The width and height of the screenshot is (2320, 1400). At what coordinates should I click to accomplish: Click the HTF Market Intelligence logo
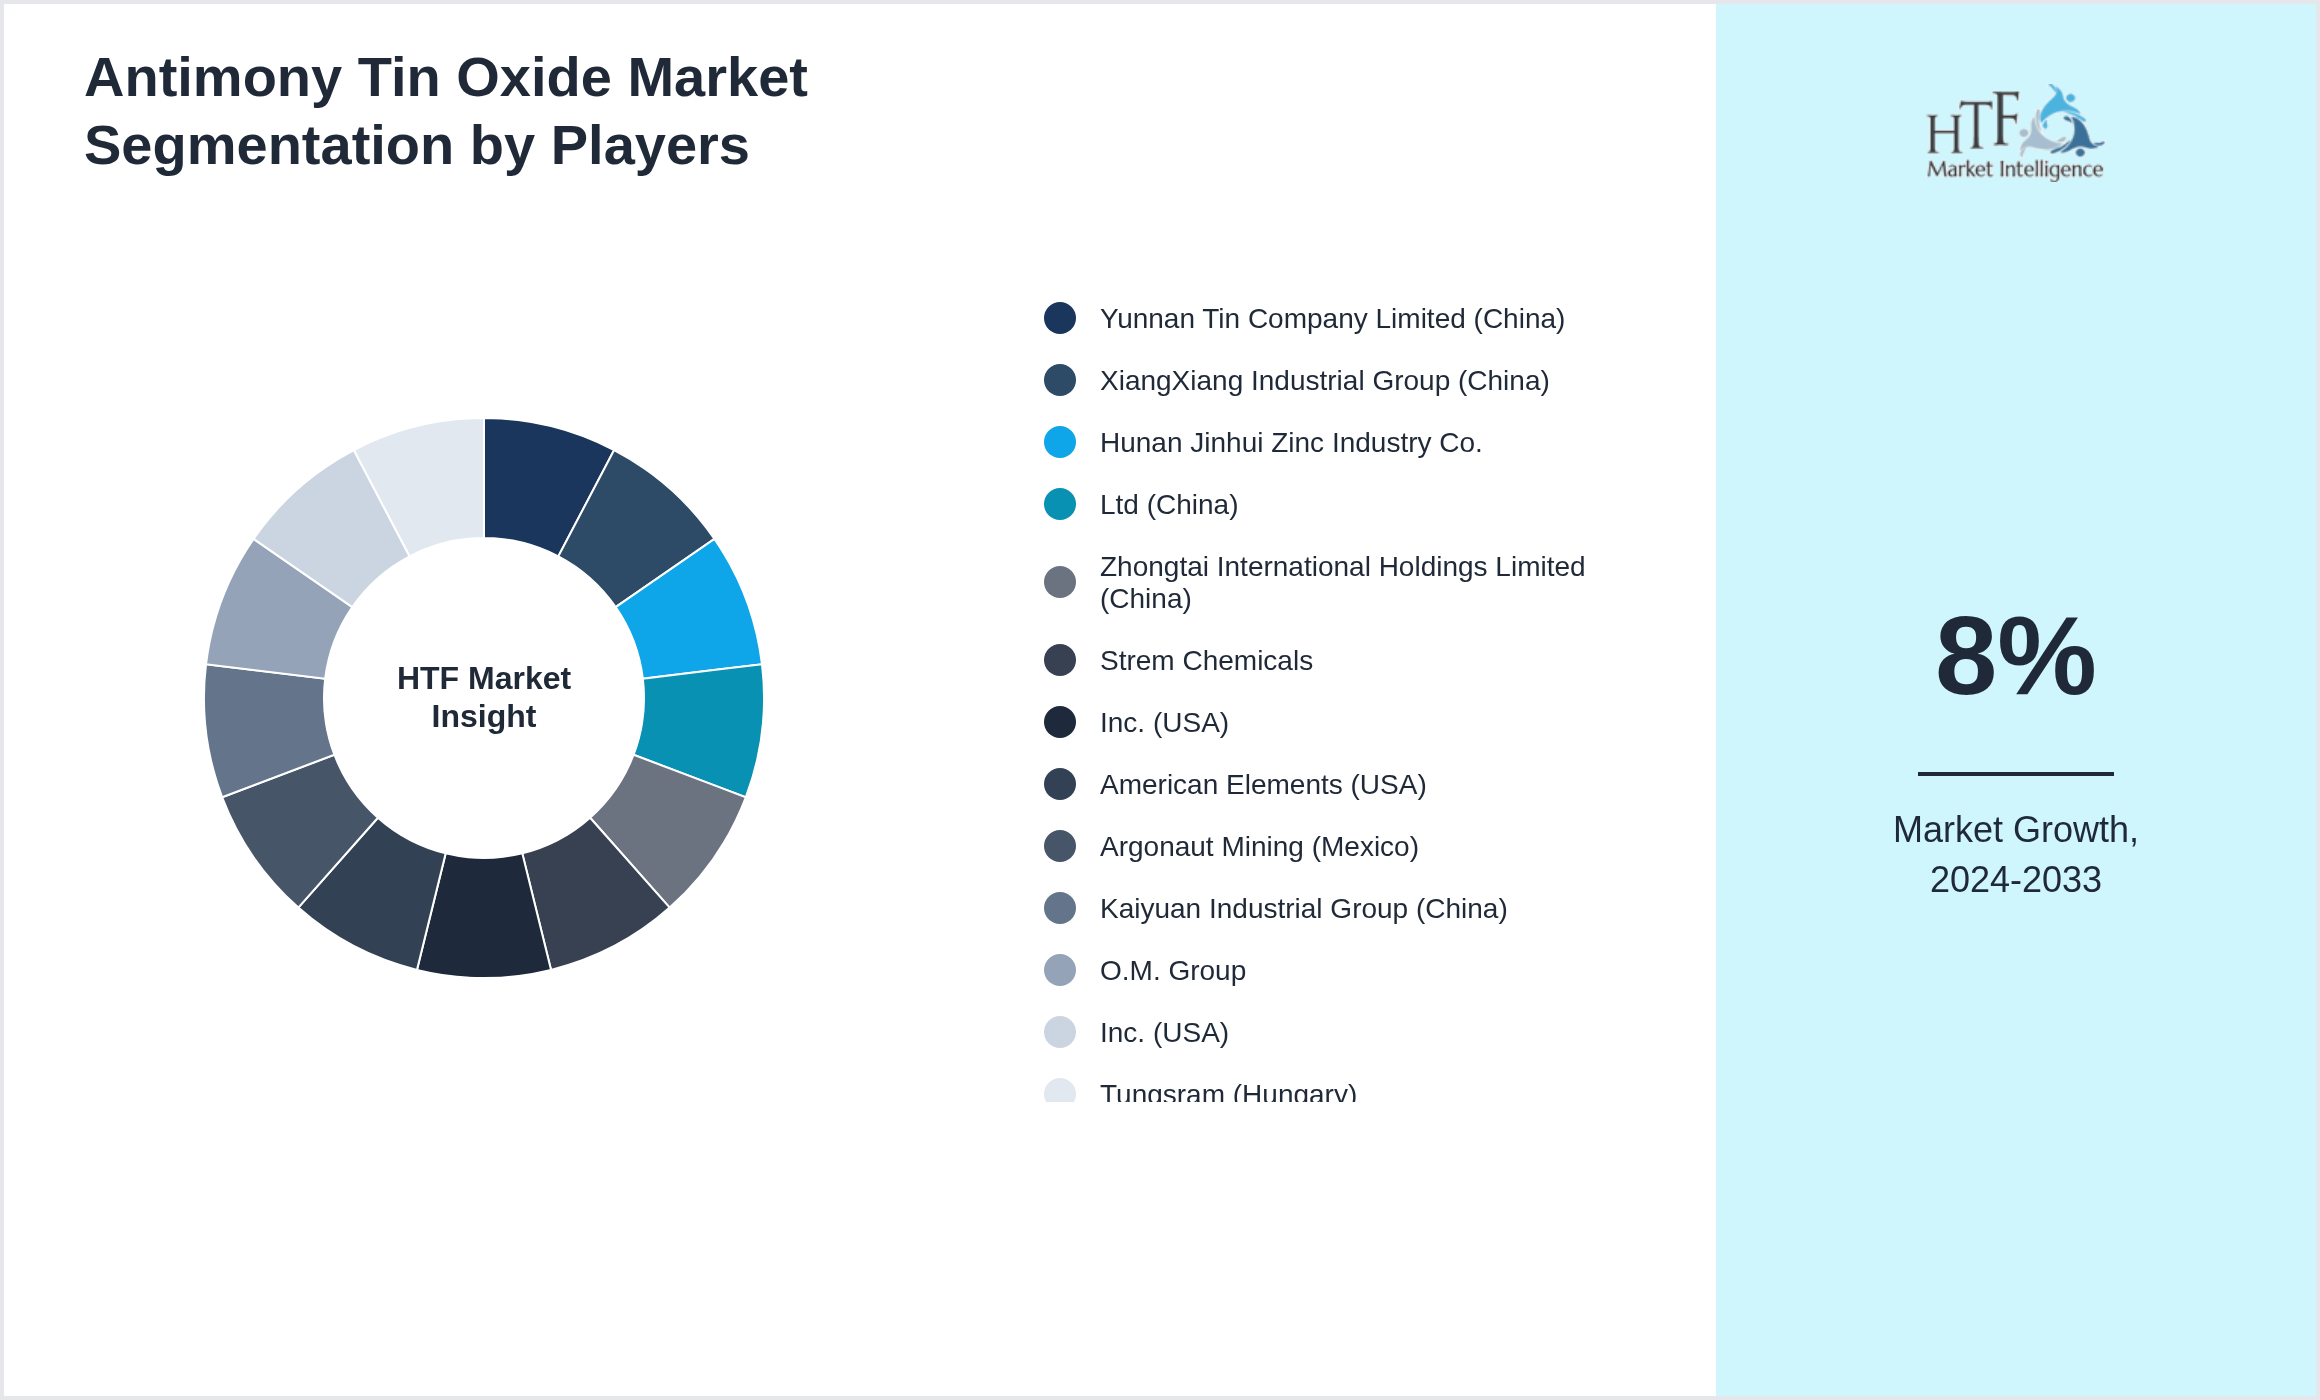point(2014,133)
